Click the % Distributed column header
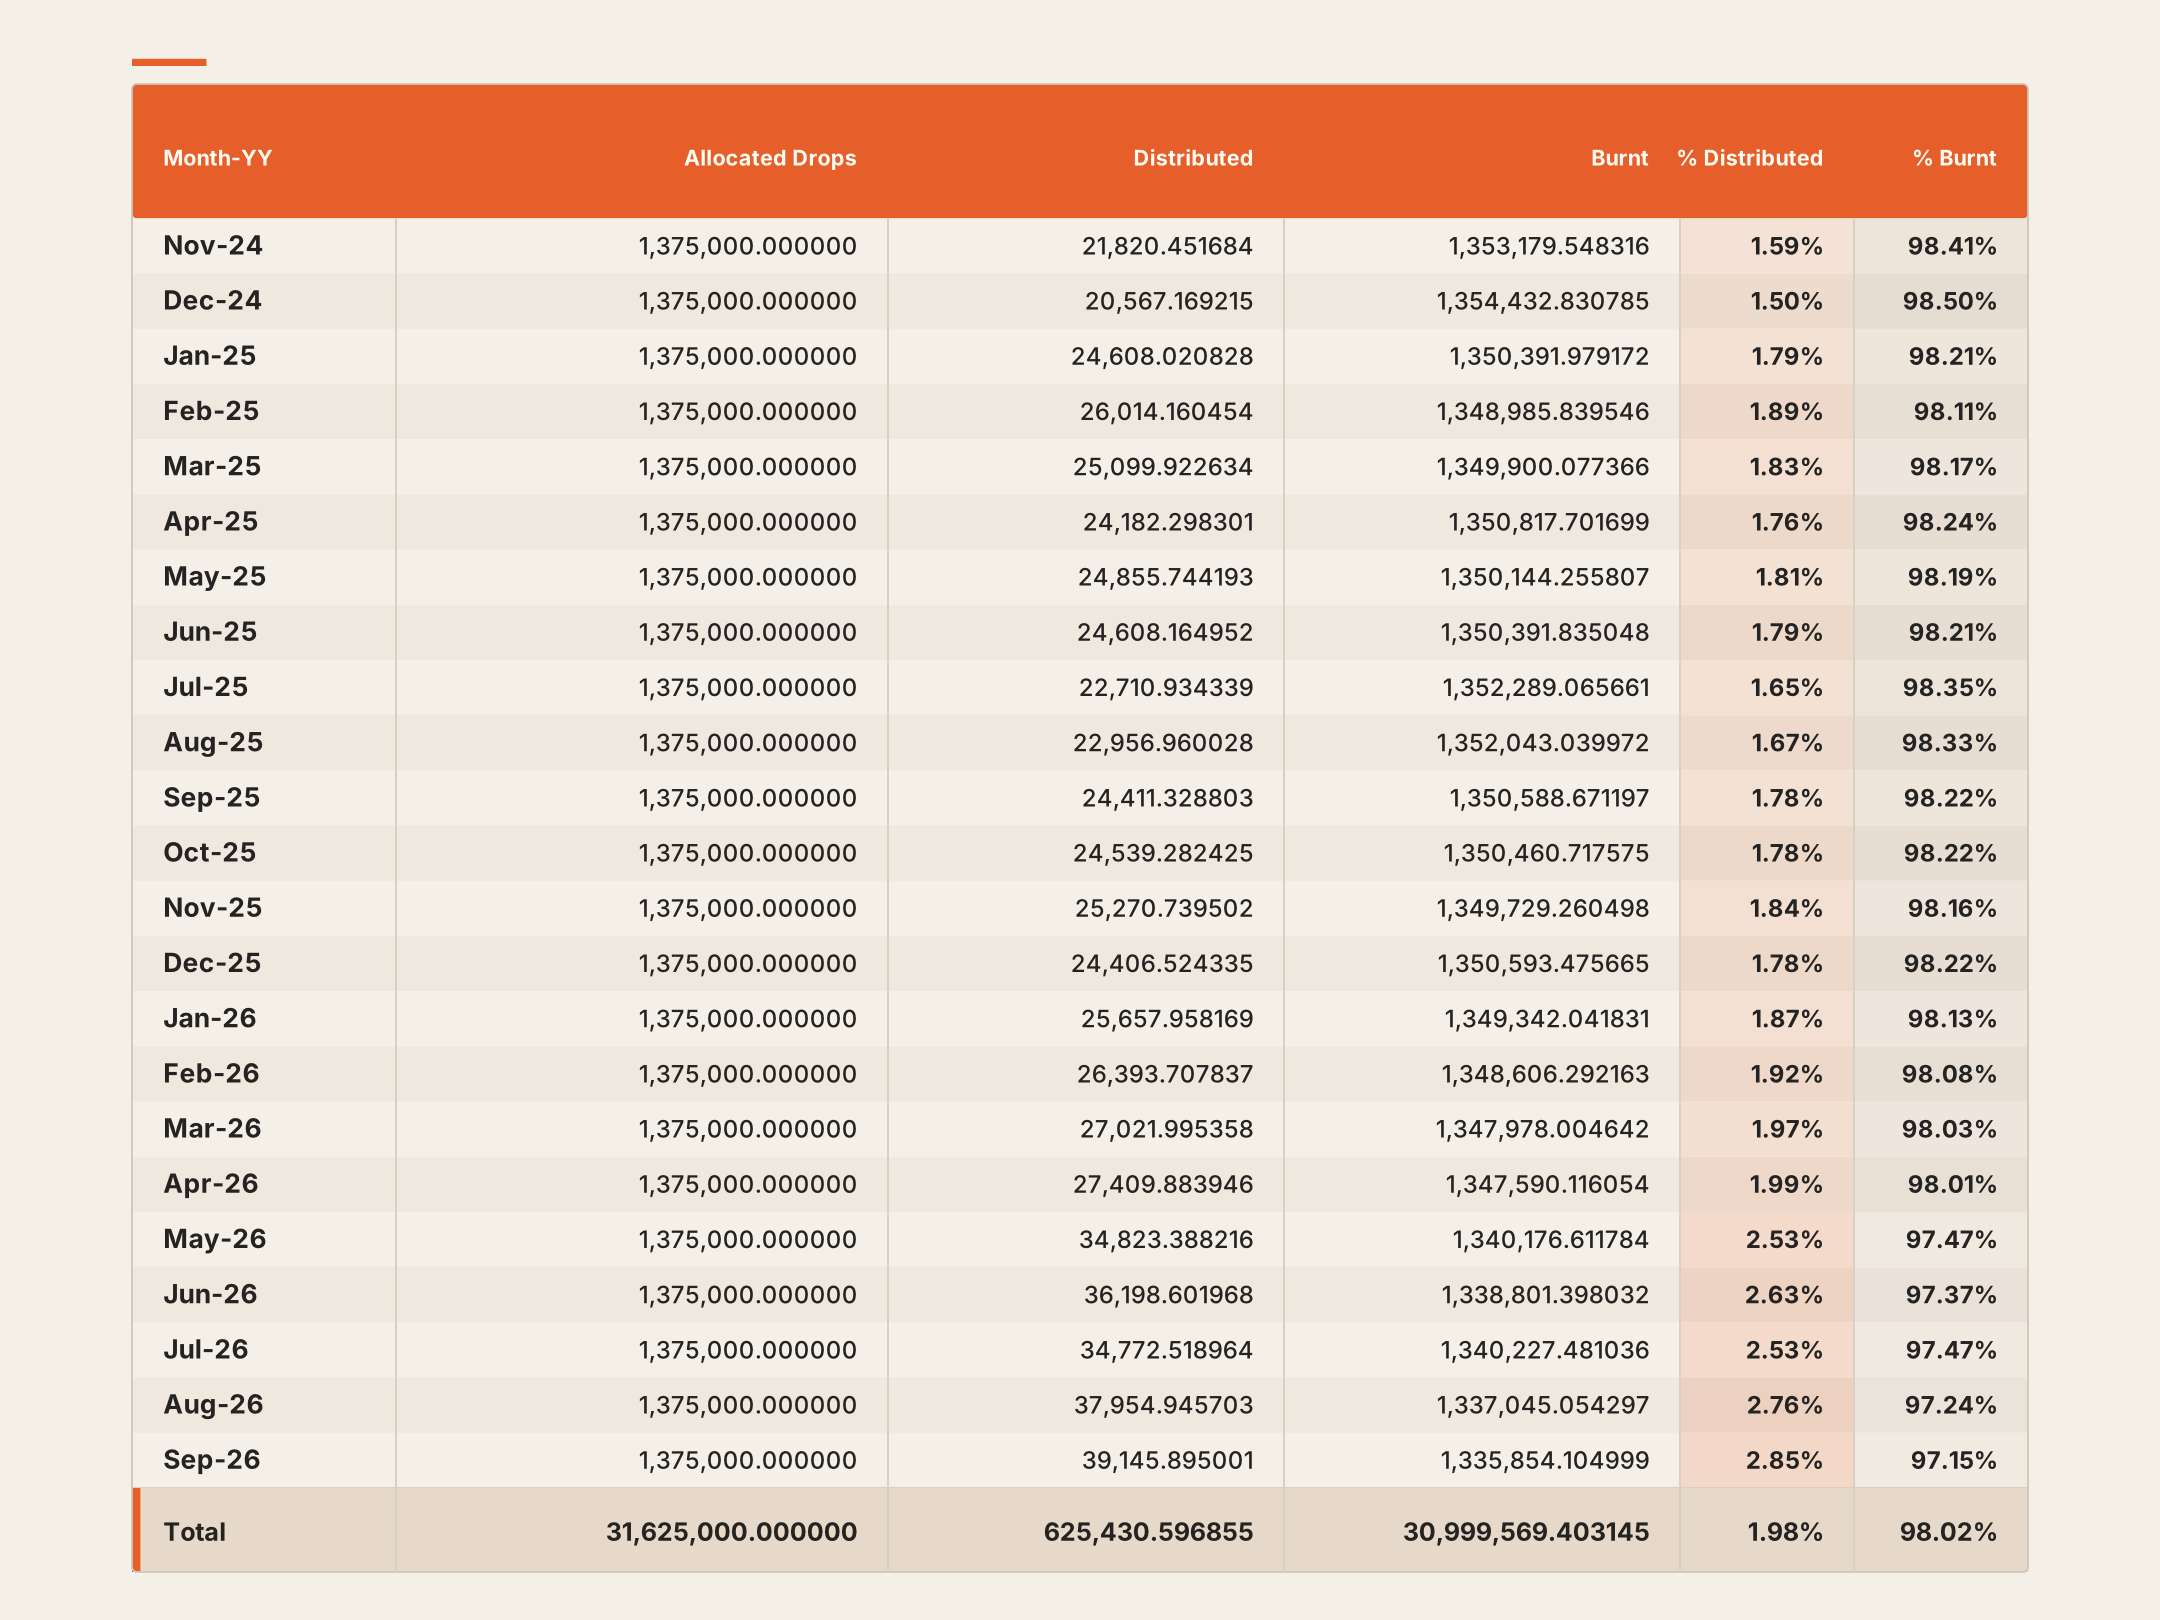Screen dimensions: 2160x1620 pyautogui.click(x=1750, y=158)
